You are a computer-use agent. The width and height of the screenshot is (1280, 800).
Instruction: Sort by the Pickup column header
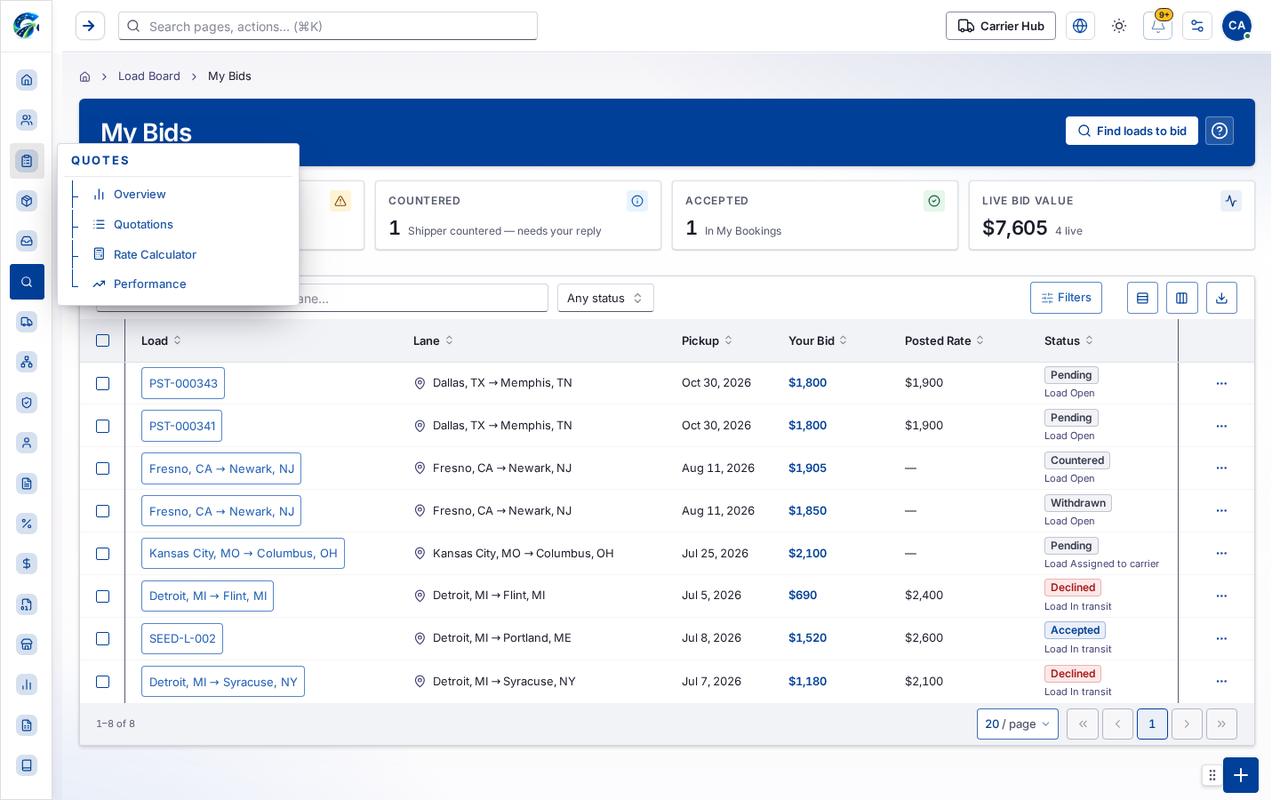click(x=707, y=341)
